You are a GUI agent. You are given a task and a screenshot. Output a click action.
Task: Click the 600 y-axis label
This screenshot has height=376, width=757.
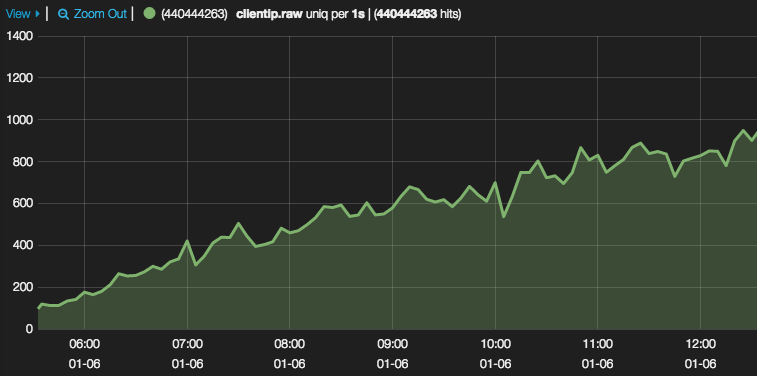23,204
